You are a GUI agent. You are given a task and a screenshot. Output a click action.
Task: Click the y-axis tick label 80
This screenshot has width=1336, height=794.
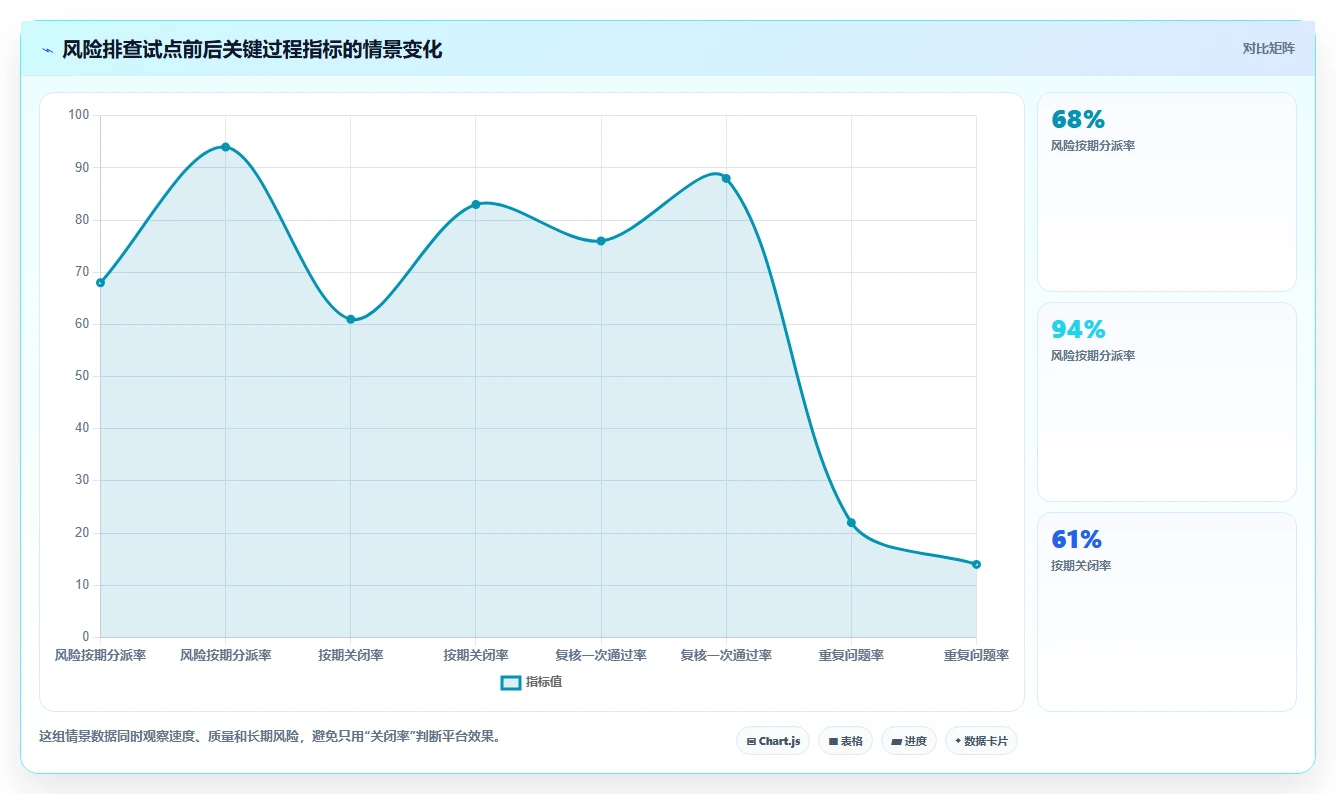(82, 220)
